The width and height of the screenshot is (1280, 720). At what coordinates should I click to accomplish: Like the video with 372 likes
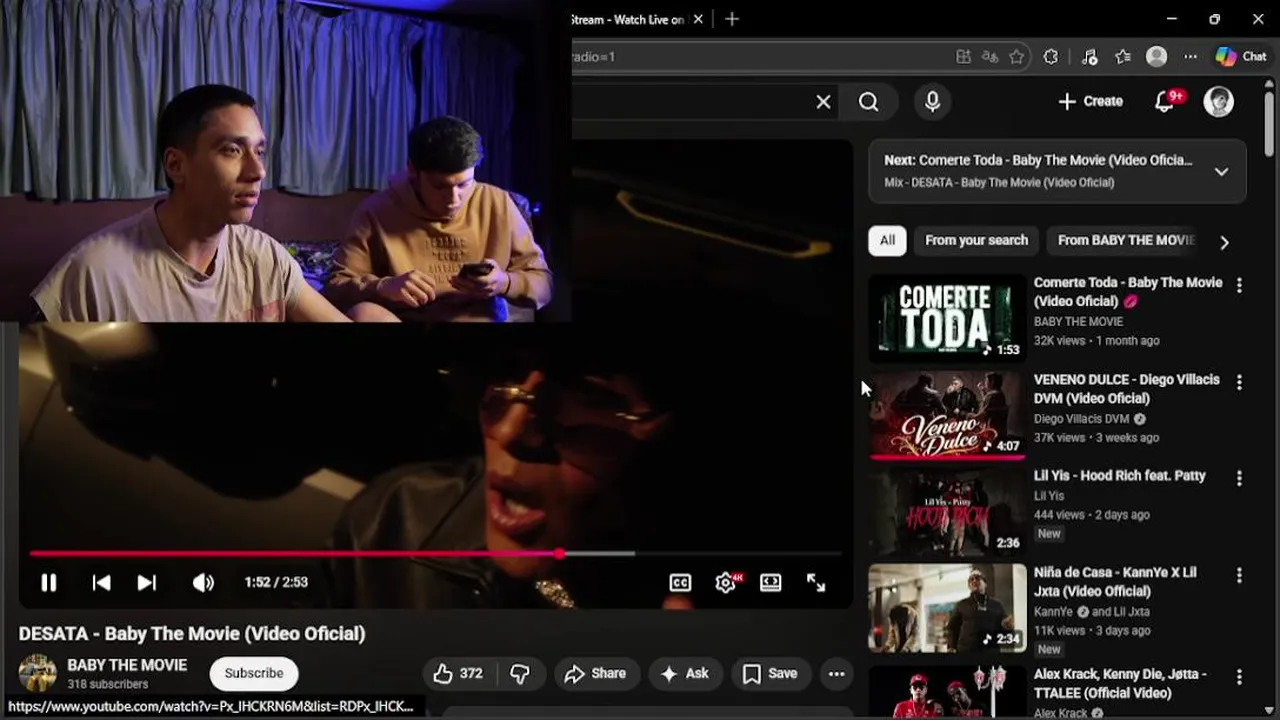458,674
